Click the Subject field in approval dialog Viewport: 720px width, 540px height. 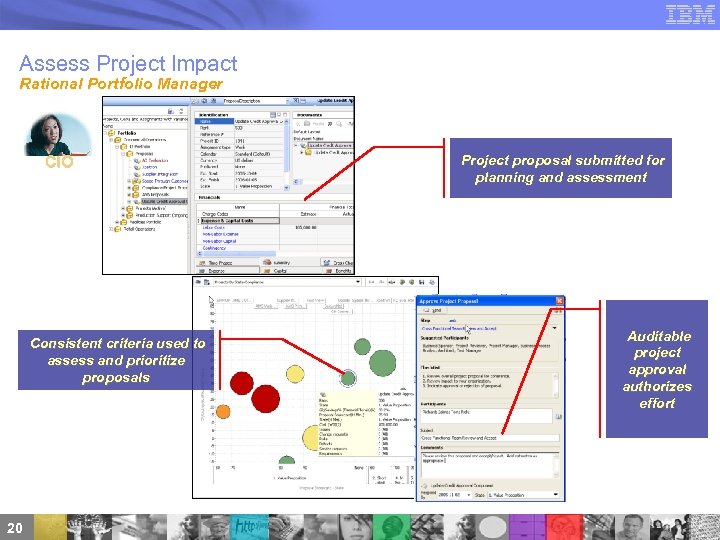[490, 438]
